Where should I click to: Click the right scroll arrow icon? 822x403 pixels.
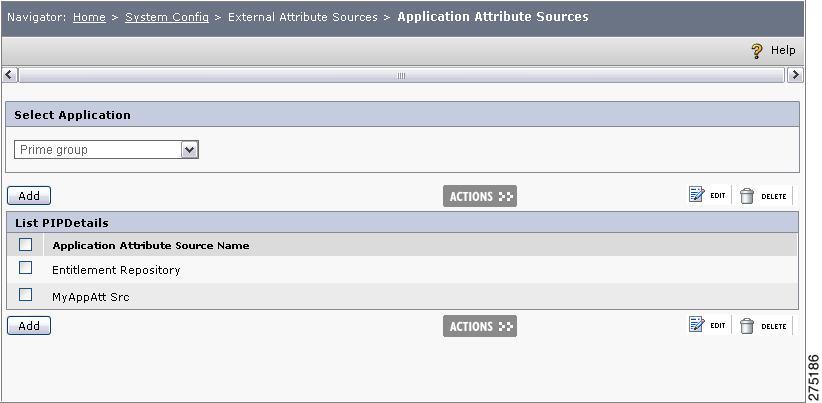coord(795,75)
